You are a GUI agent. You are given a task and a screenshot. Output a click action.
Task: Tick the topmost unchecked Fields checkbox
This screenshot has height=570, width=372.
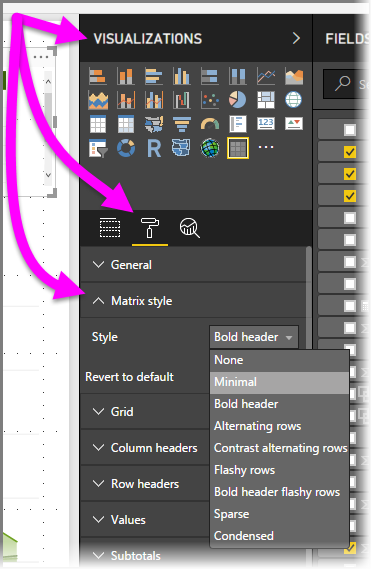350,130
